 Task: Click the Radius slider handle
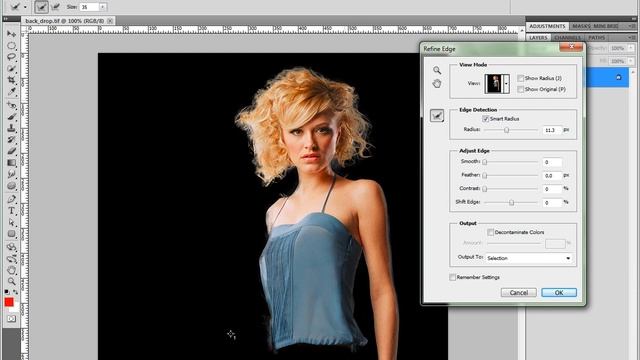pyautogui.click(x=507, y=130)
